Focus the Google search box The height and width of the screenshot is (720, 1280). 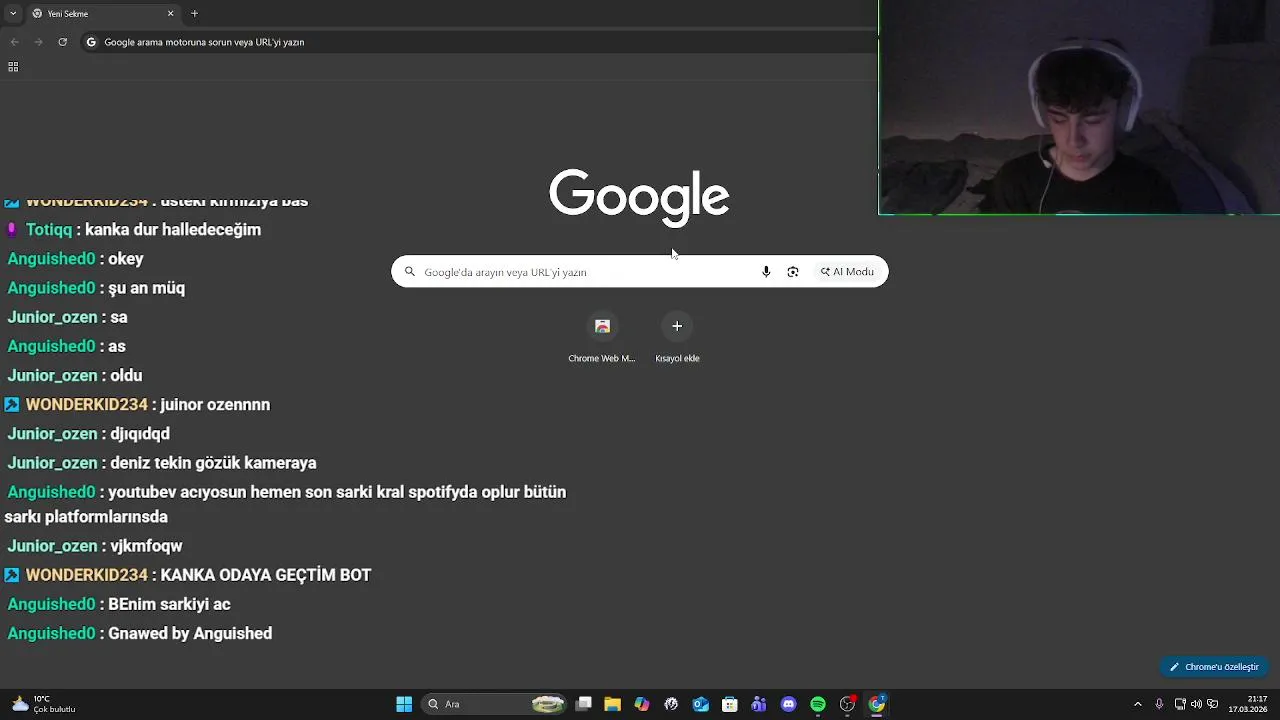tap(640, 272)
